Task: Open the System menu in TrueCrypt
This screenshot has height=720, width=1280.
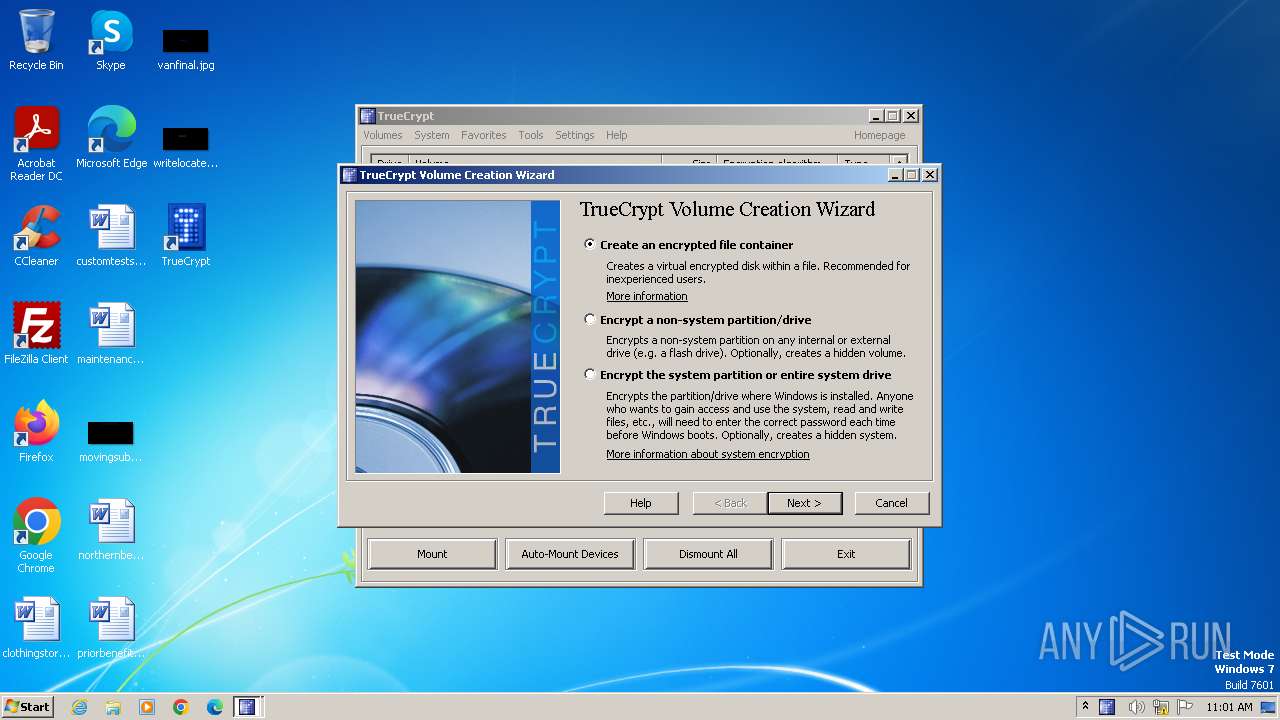Action: tap(432, 135)
